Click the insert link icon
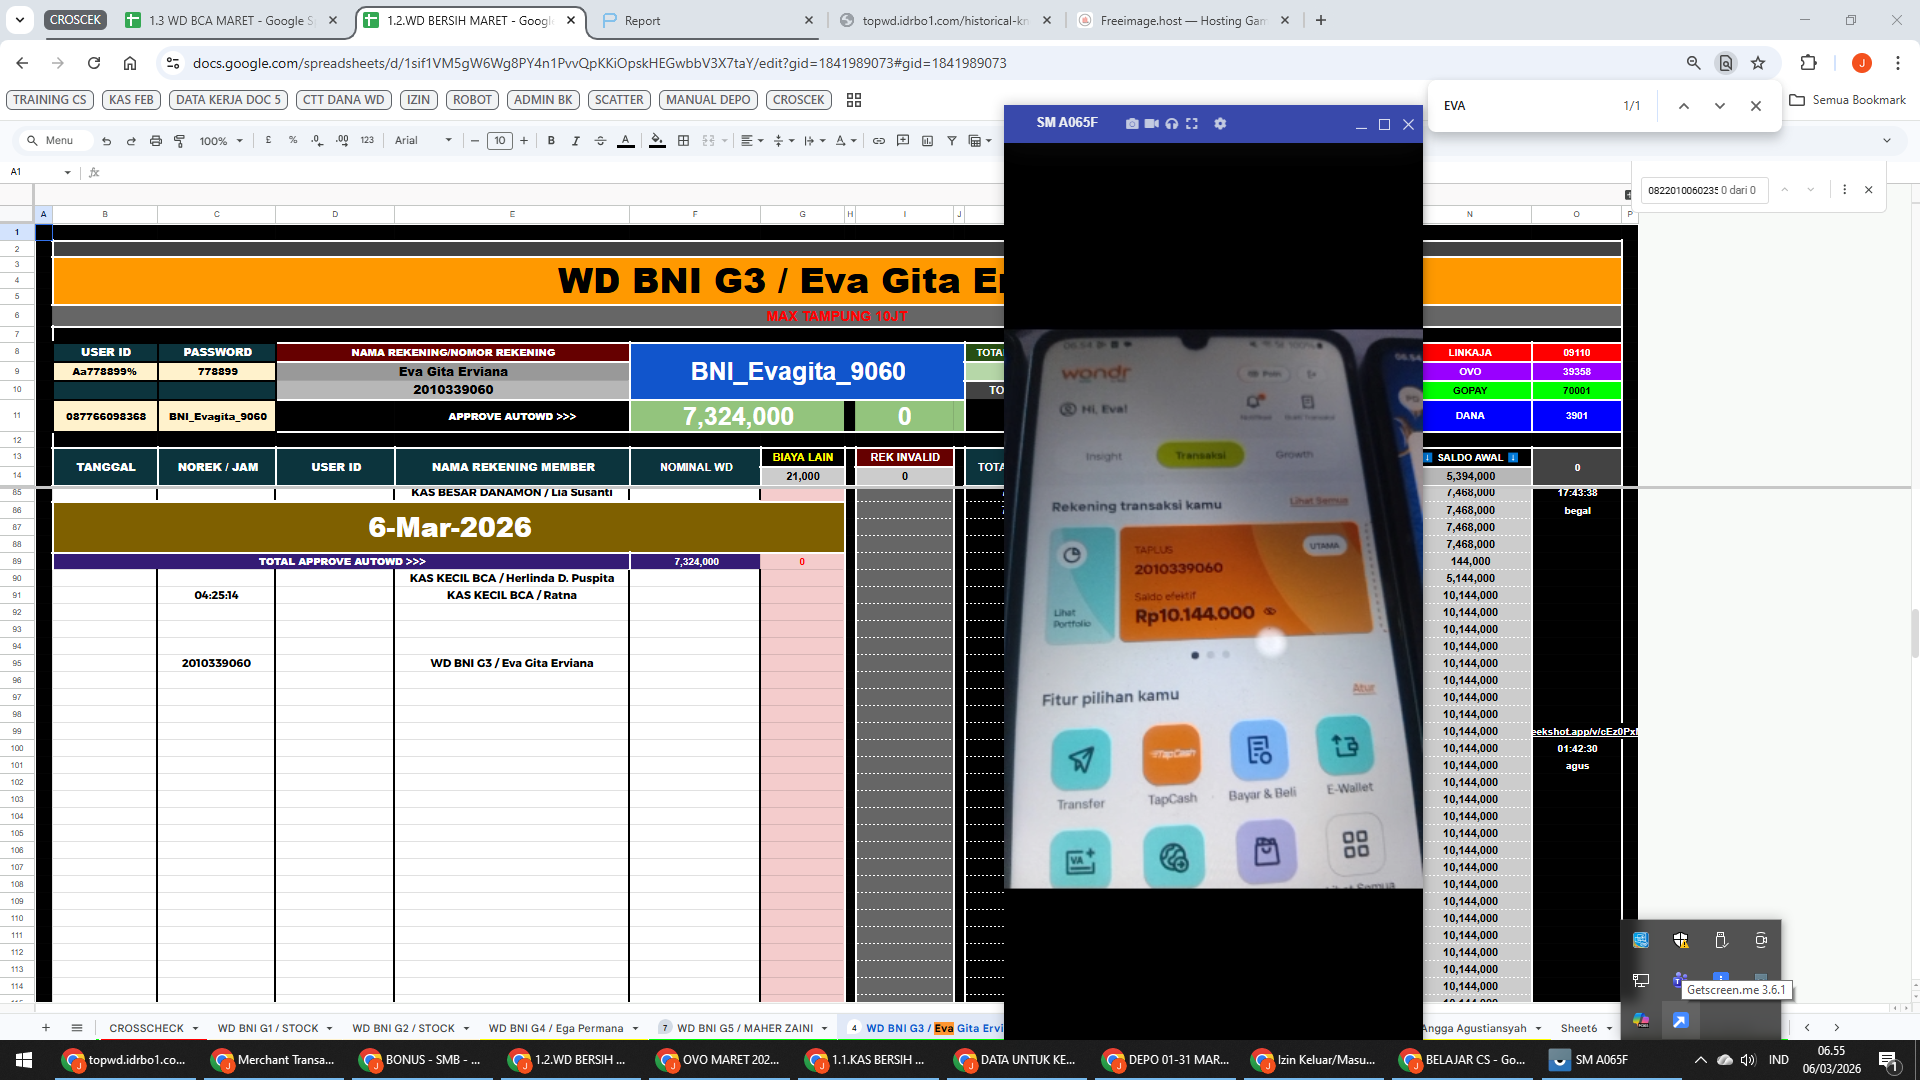The image size is (1920, 1080). click(878, 141)
